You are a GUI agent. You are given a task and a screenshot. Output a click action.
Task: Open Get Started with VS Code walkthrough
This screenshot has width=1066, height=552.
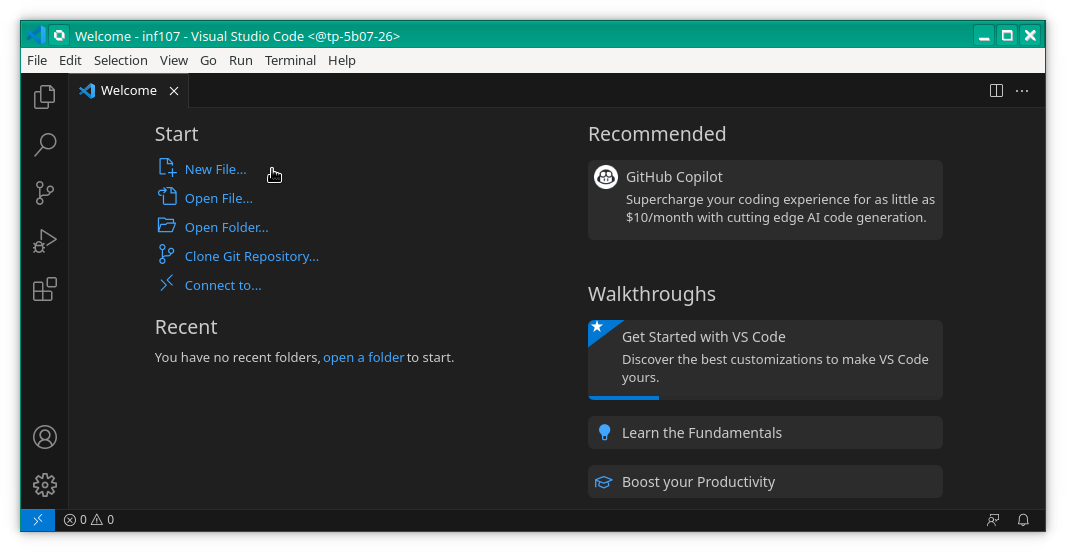(x=765, y=360)
